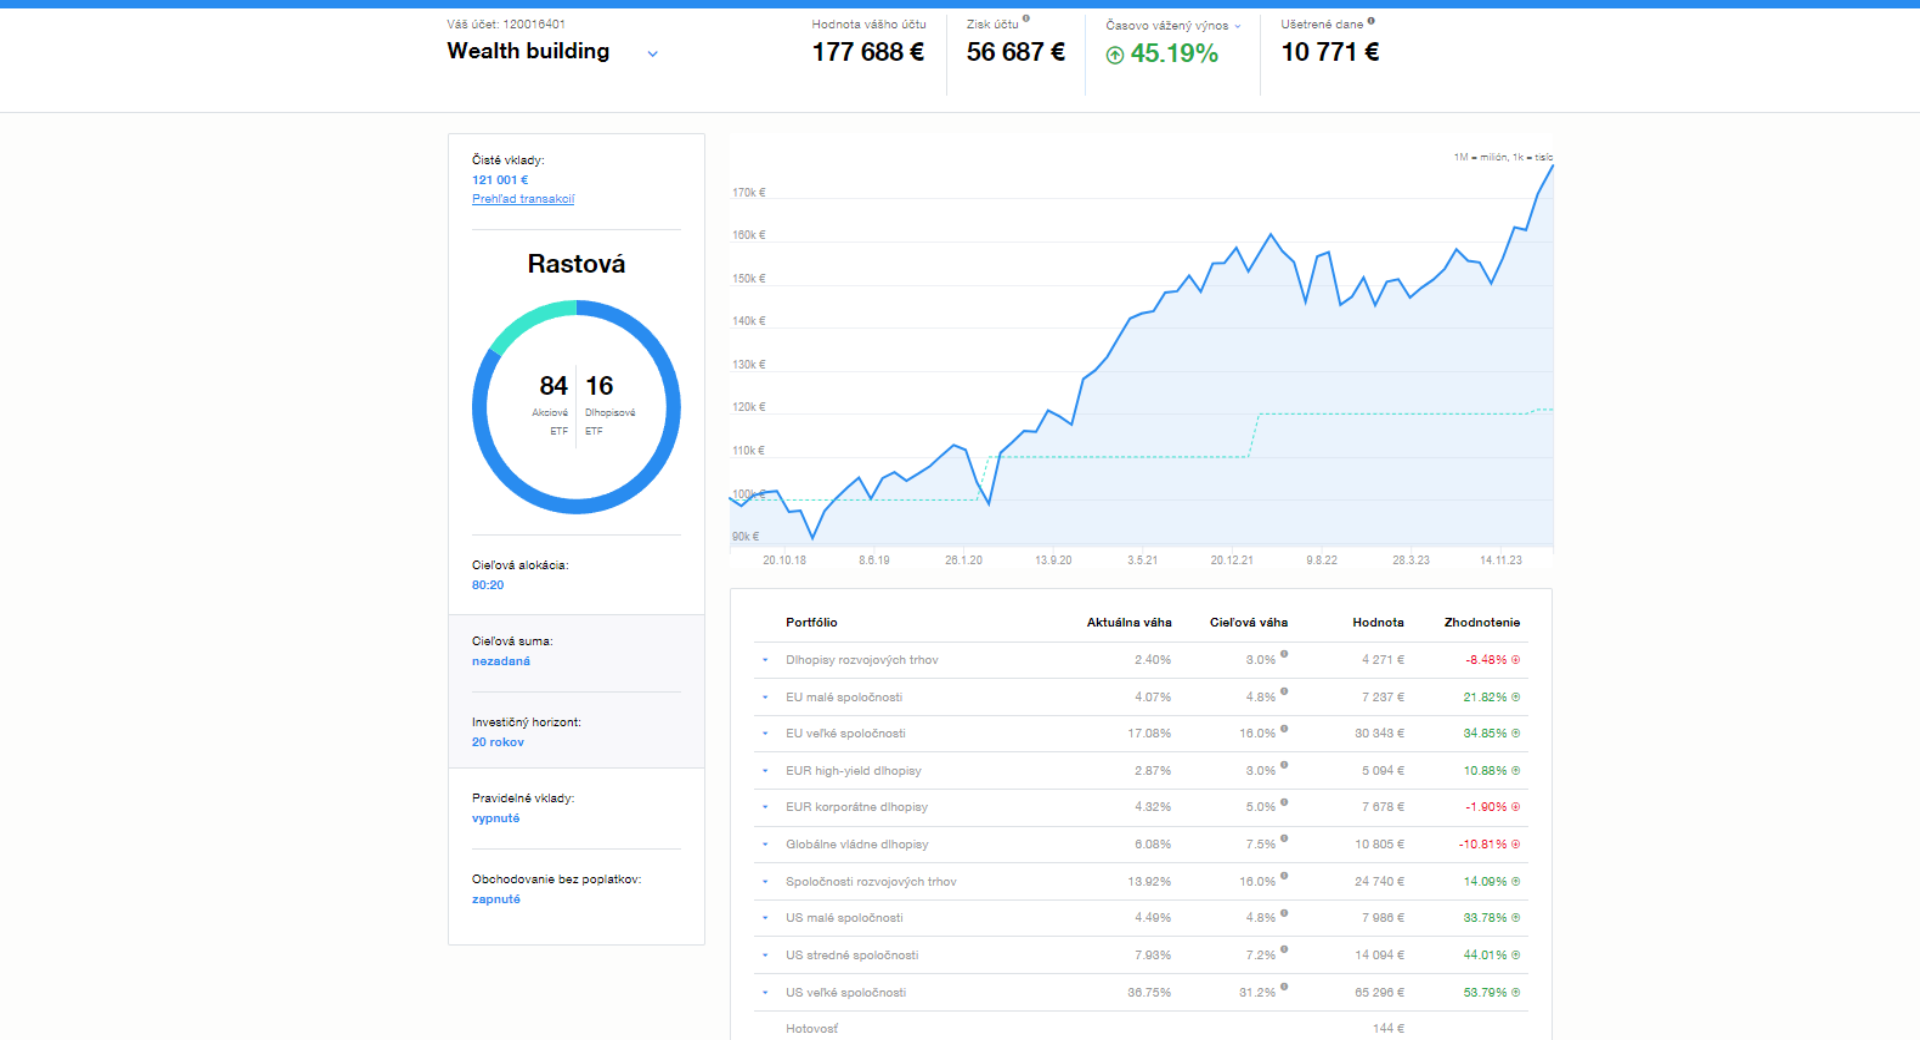
Task: Open the Wealth building account dropdown
Action: click(653, 54)
